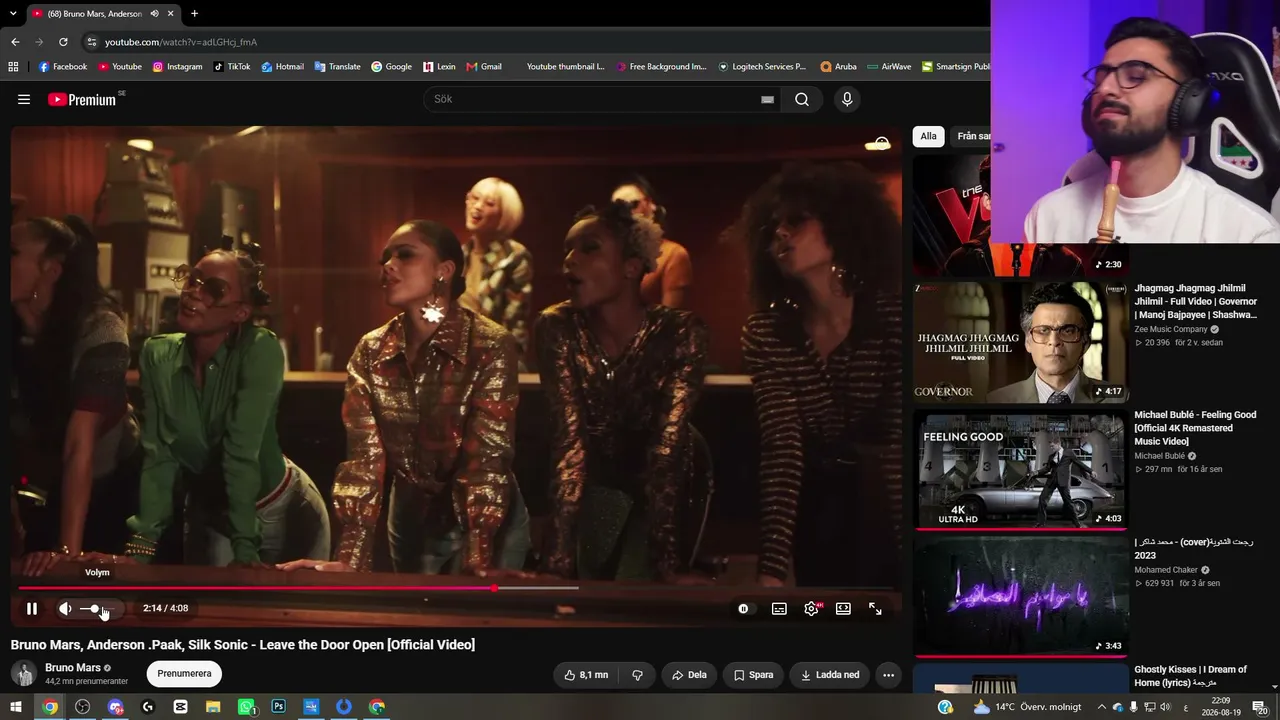Open WhatsApp from the taskbar

246,707
